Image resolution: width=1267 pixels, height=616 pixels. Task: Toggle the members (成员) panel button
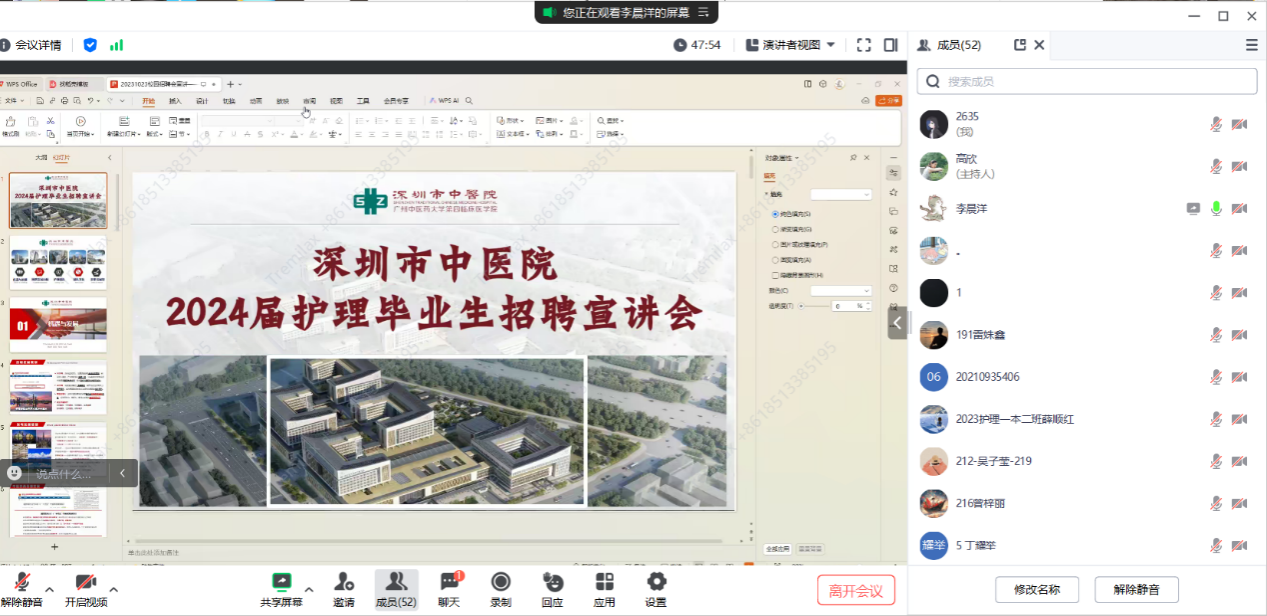tap(396, 588)
